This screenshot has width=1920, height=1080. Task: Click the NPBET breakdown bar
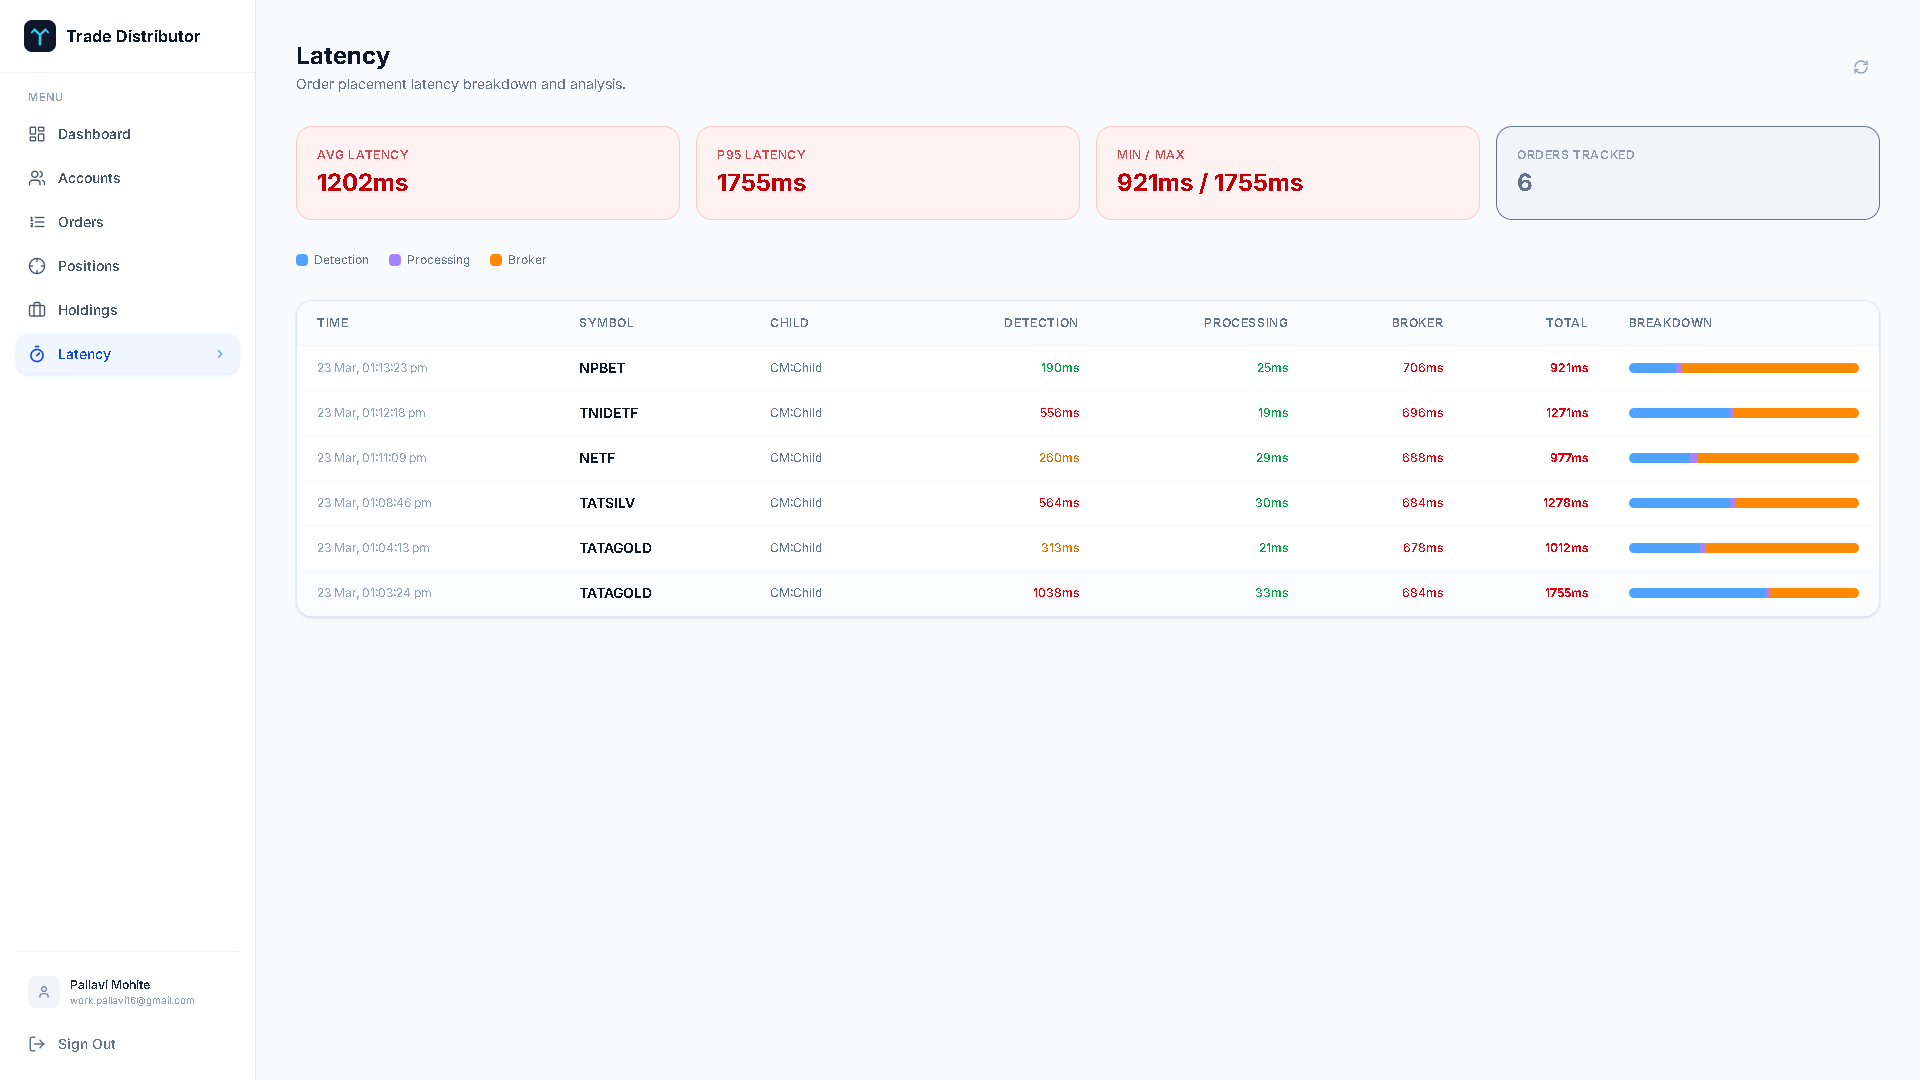coord(1743,368)
